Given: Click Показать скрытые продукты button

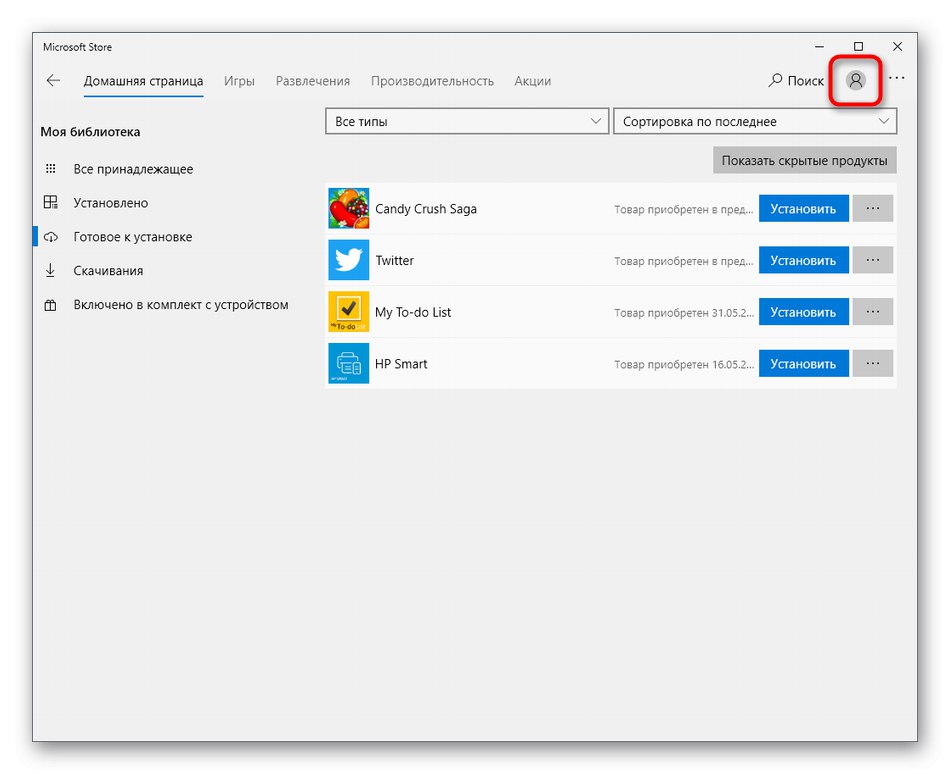Looking at the screenshot, I should [x=805, y=160].
